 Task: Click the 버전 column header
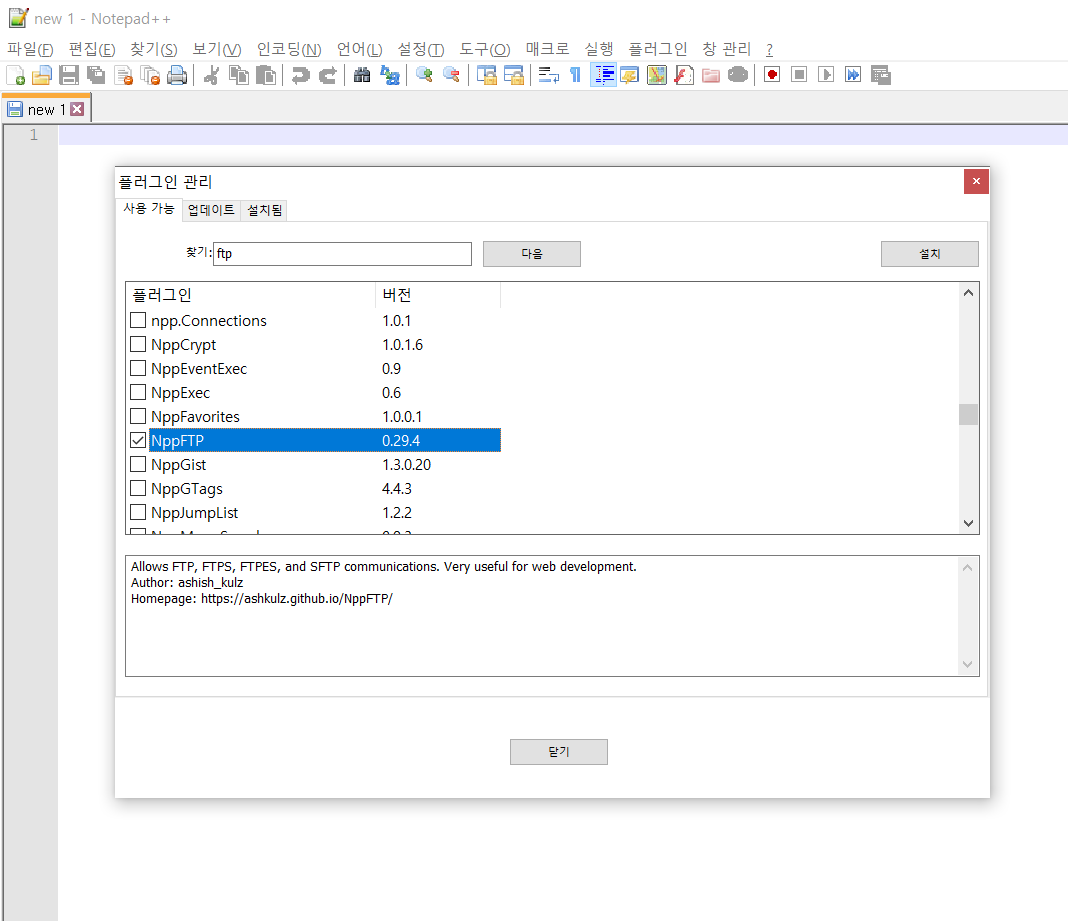pyautogui.click(x=437, y=295)
